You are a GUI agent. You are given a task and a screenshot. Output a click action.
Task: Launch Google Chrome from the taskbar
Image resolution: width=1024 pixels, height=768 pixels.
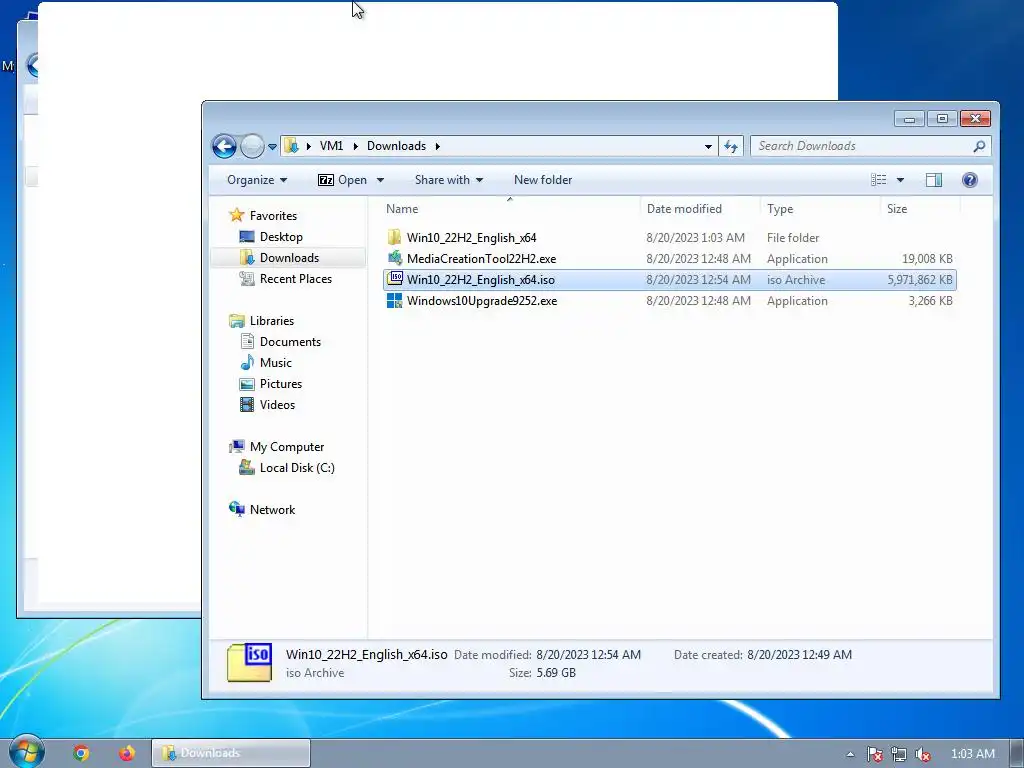[81, 753]
